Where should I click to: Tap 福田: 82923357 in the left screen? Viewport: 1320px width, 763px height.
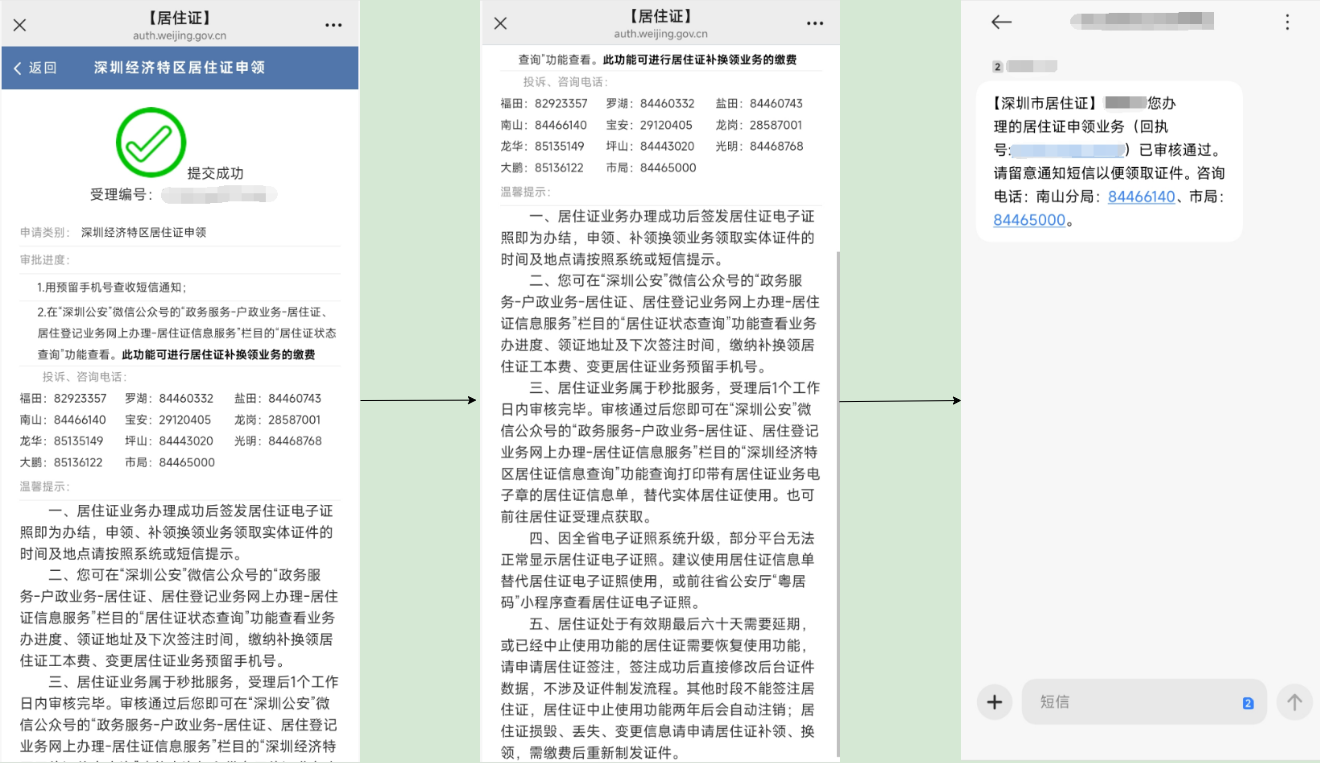coord(63,398)
